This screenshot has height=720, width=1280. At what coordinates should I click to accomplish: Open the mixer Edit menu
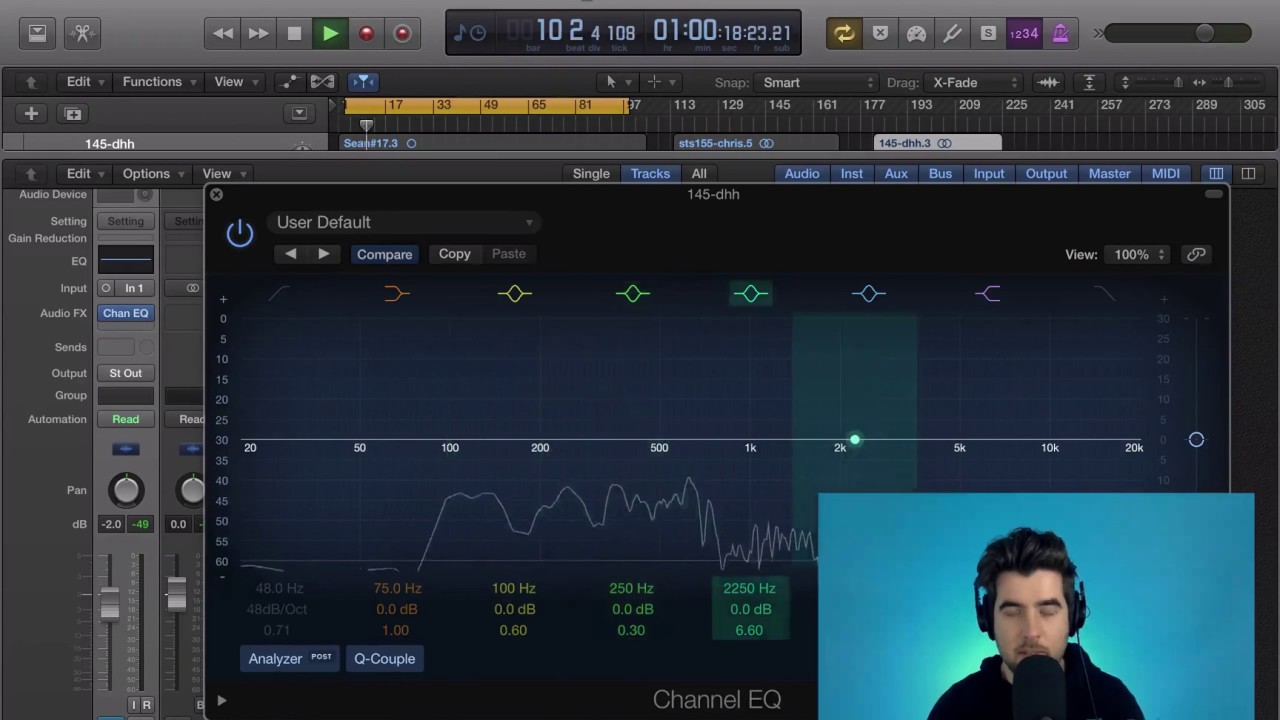pos(84,174)
